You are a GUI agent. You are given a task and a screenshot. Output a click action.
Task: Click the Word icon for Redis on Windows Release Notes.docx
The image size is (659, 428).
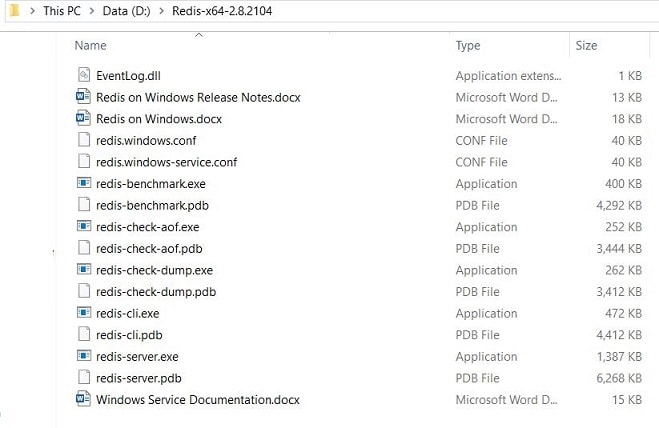(x=83, y=97)
